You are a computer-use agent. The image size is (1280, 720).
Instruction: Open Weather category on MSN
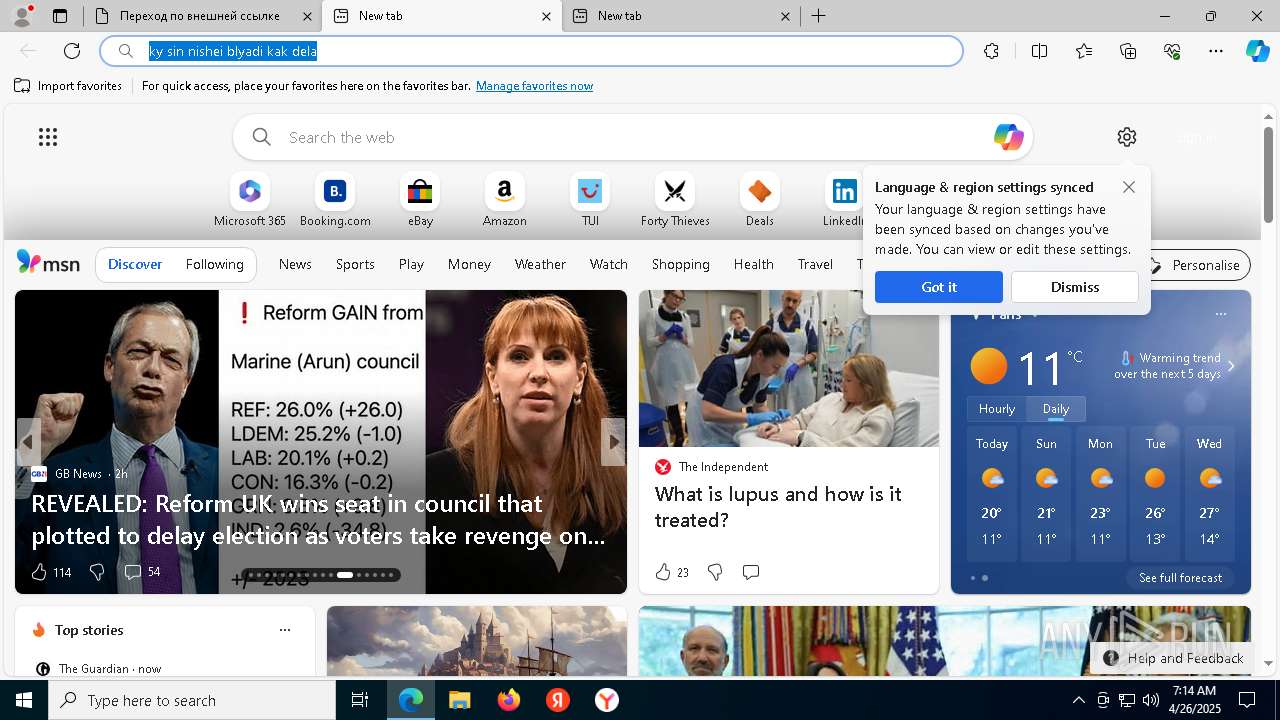pyautogui.click(x=540, y=264)
